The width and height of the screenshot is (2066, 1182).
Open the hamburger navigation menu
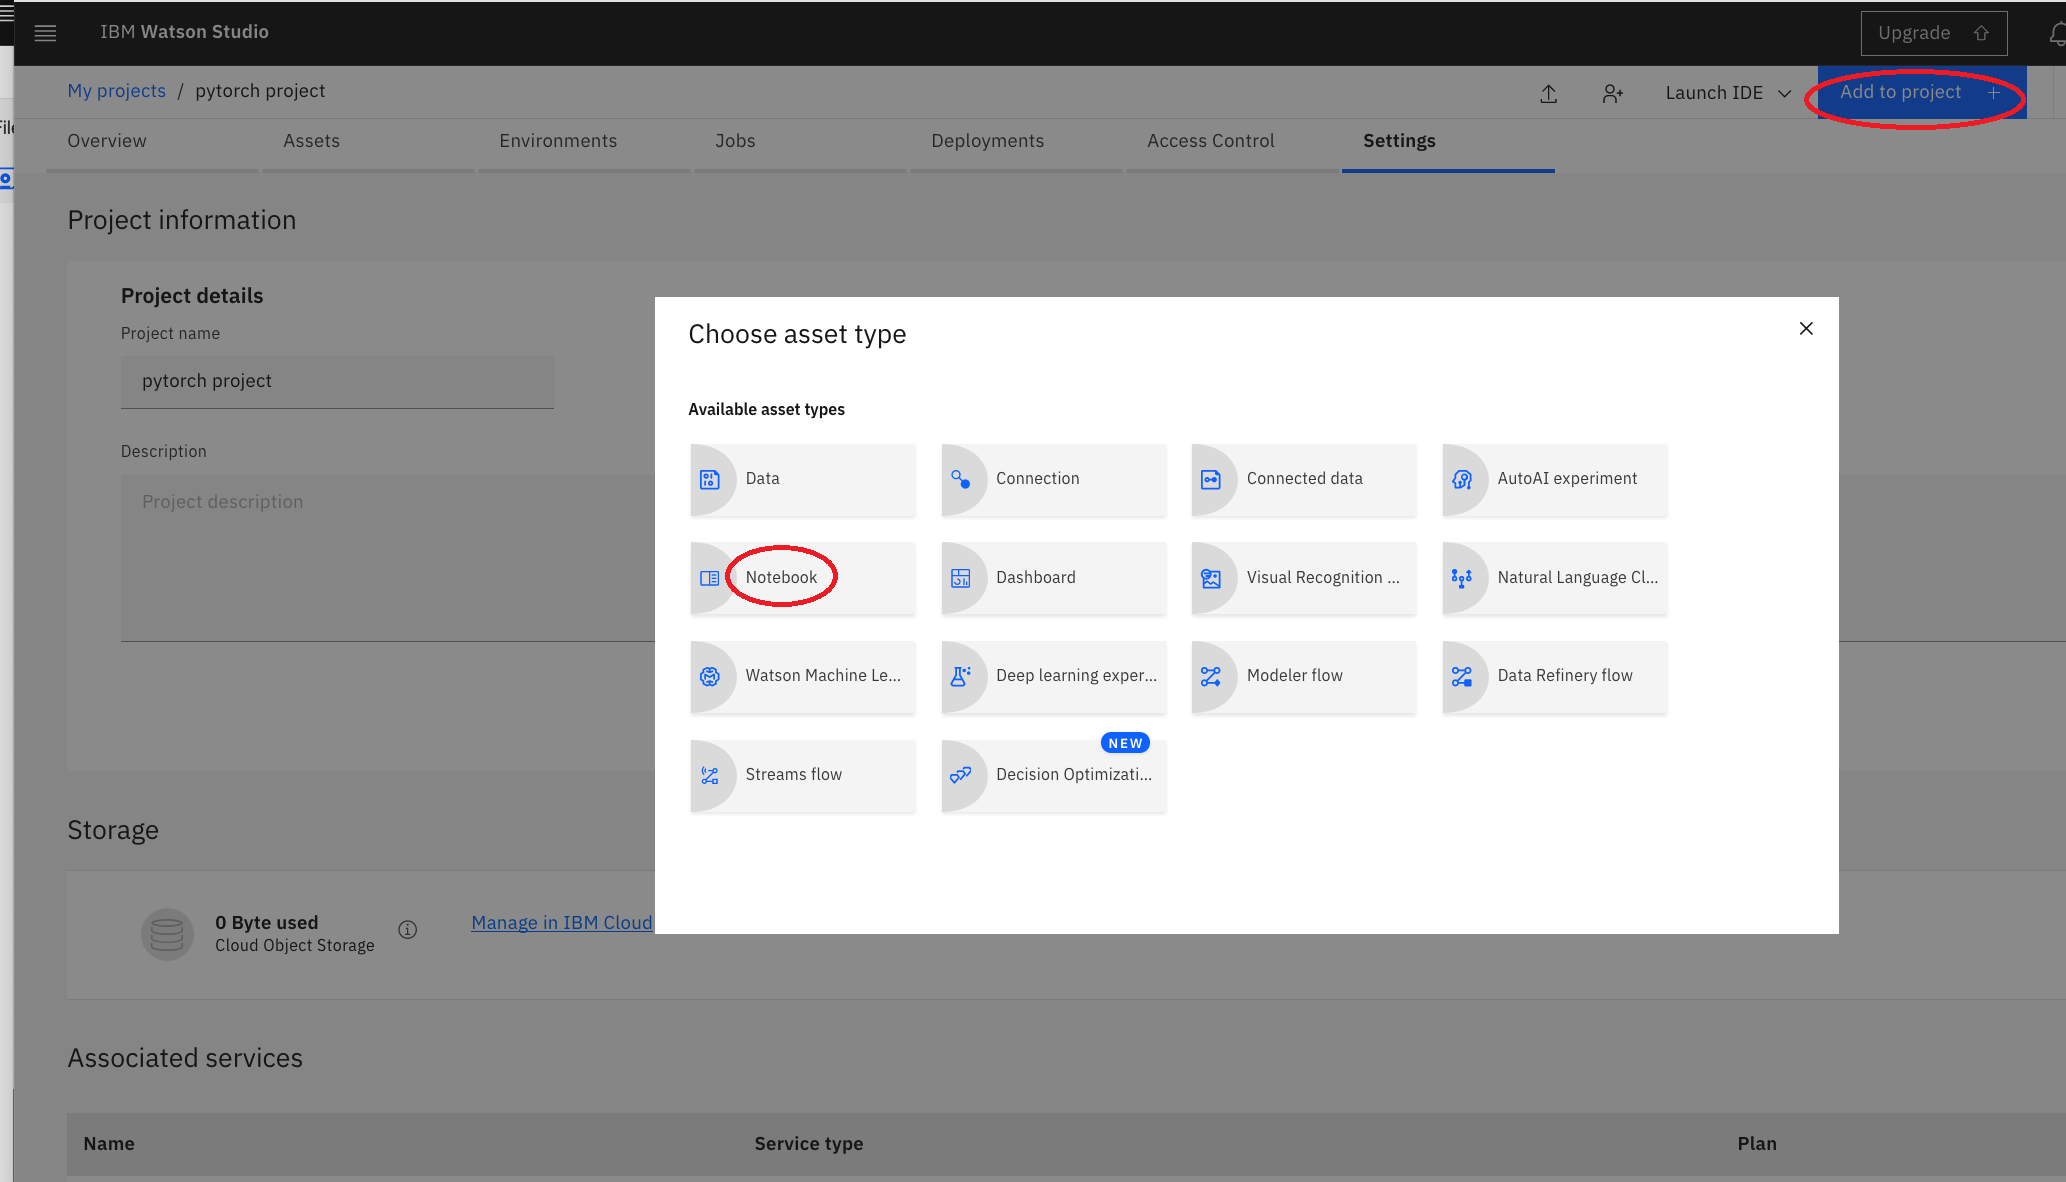[45, 33]
